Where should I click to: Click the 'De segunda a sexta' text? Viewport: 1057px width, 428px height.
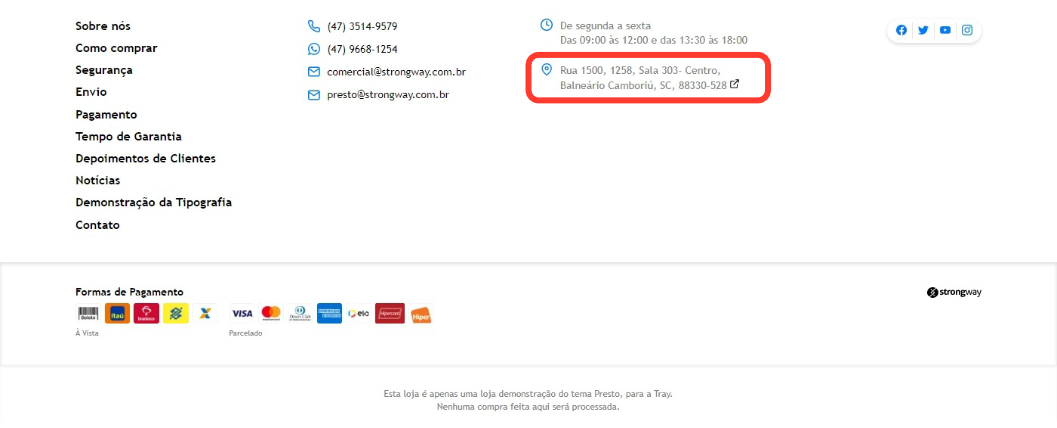605,26
